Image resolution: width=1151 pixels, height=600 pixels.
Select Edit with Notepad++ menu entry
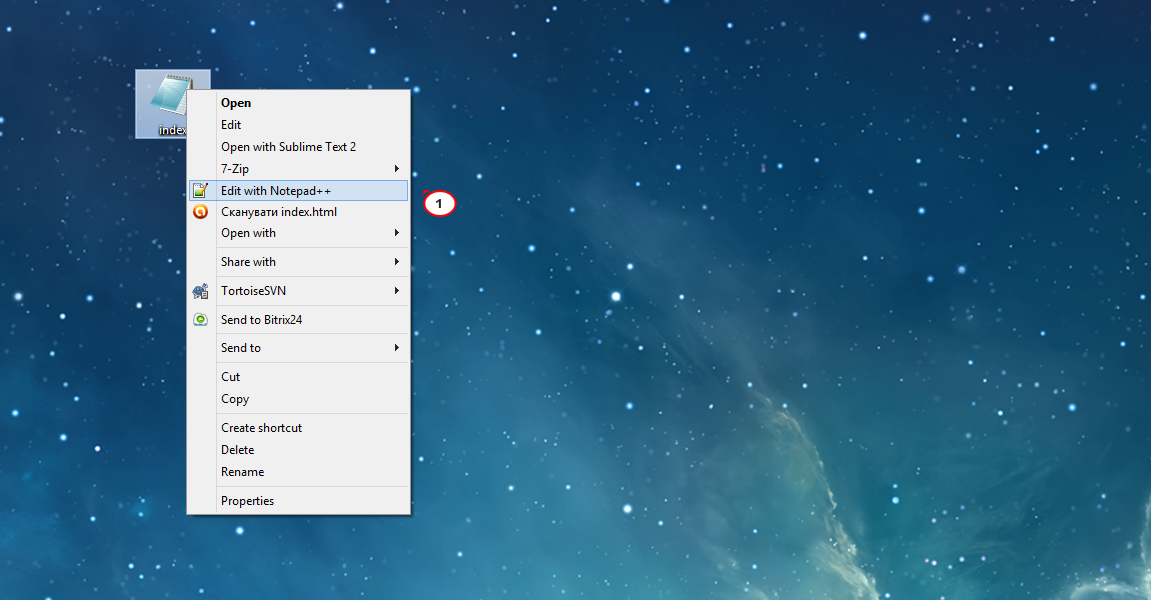[x=276, y=190]
